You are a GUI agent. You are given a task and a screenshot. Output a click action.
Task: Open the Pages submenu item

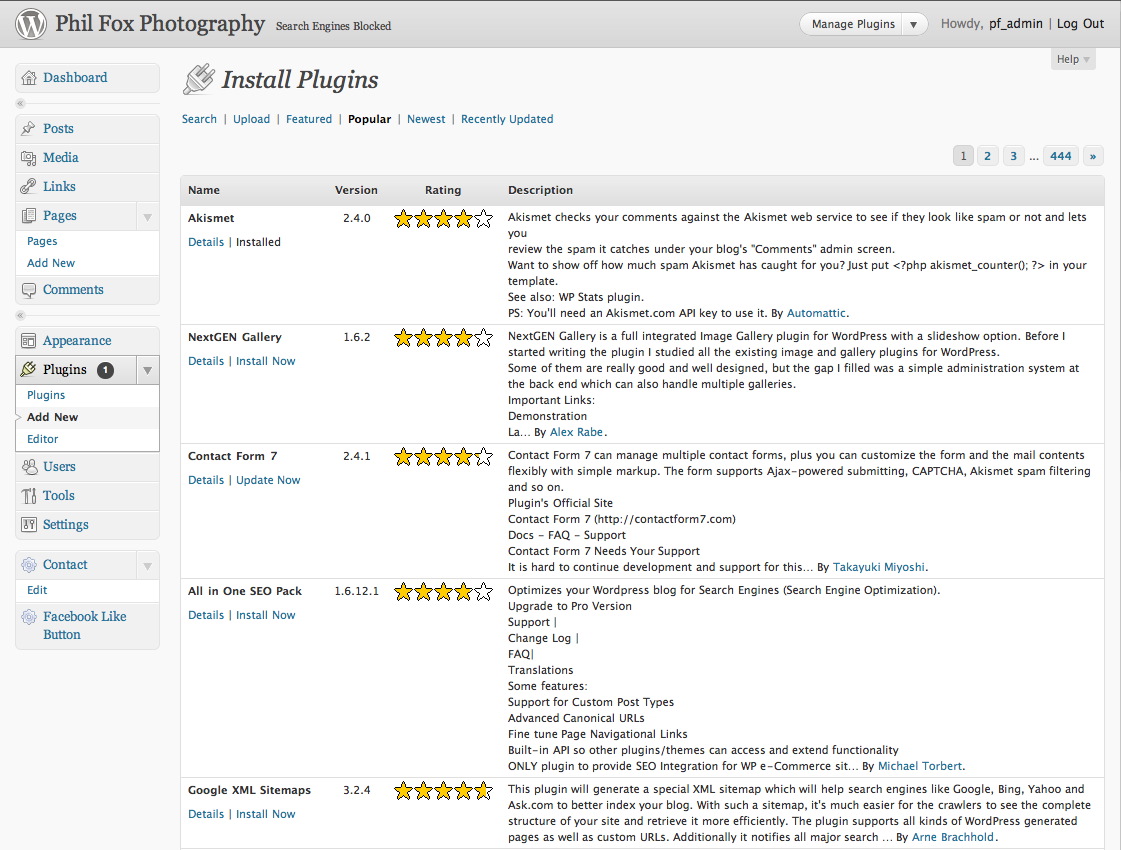coord(42,242)
